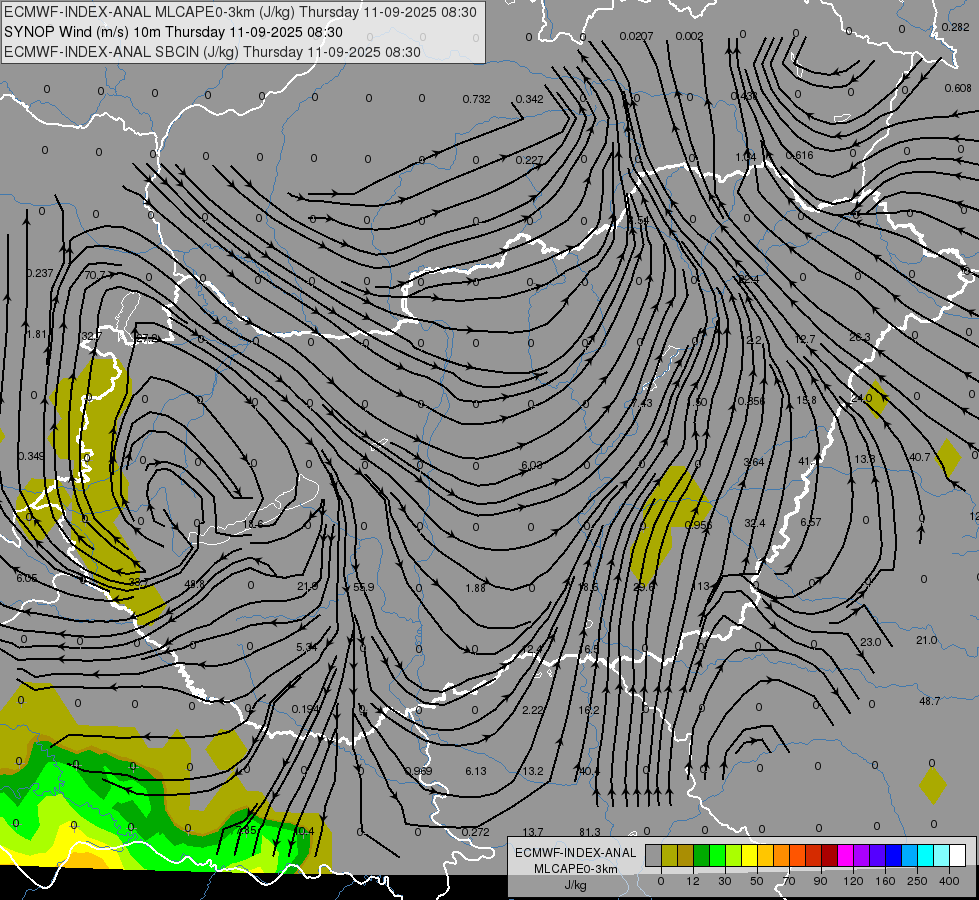Click the map value 48.8

click(195, 584)
